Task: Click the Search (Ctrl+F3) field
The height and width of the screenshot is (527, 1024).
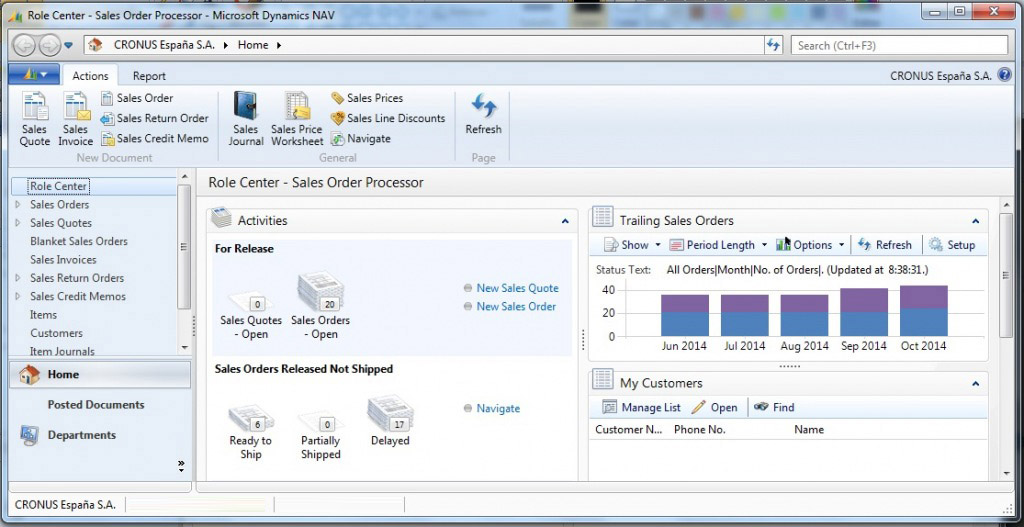Action: pyautogui.click(x=899, y=46)
